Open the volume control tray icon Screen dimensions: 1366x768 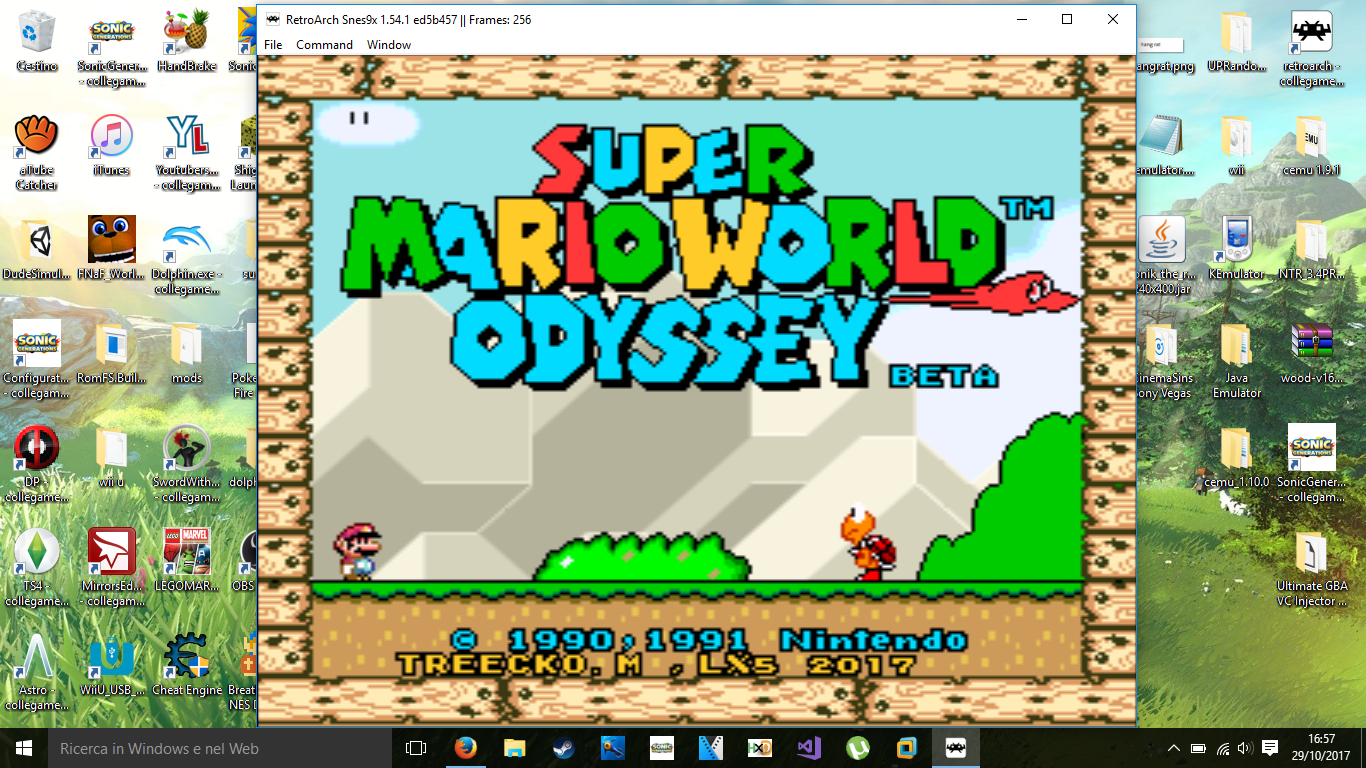[x=1244, y=748]
